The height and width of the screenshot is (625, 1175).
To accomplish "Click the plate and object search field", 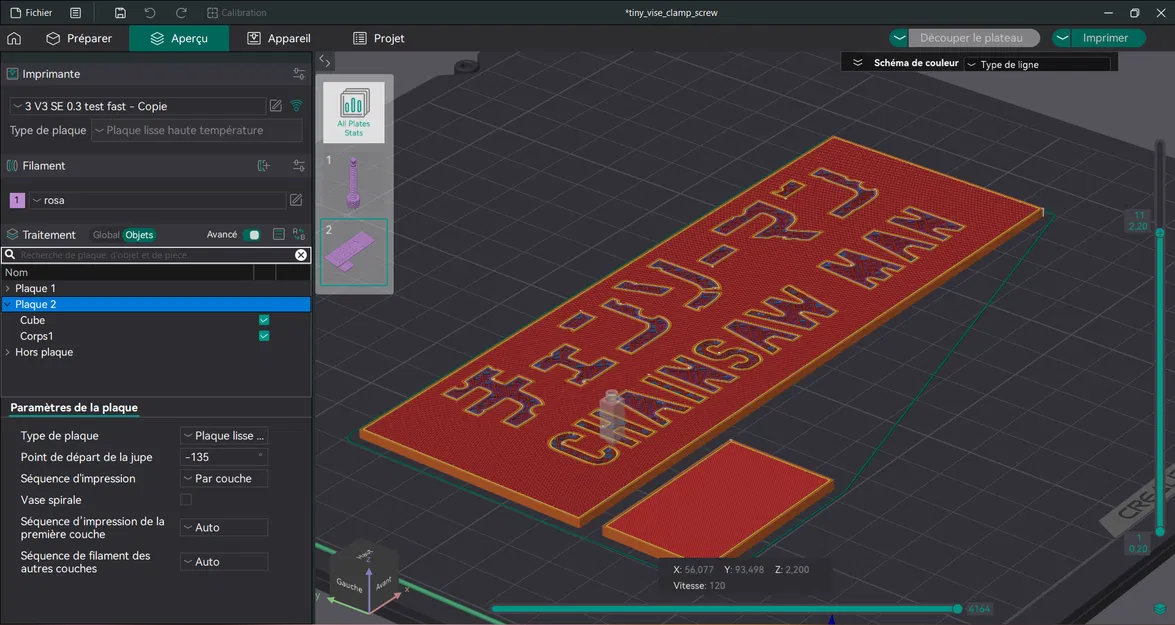I will point(156,255).
